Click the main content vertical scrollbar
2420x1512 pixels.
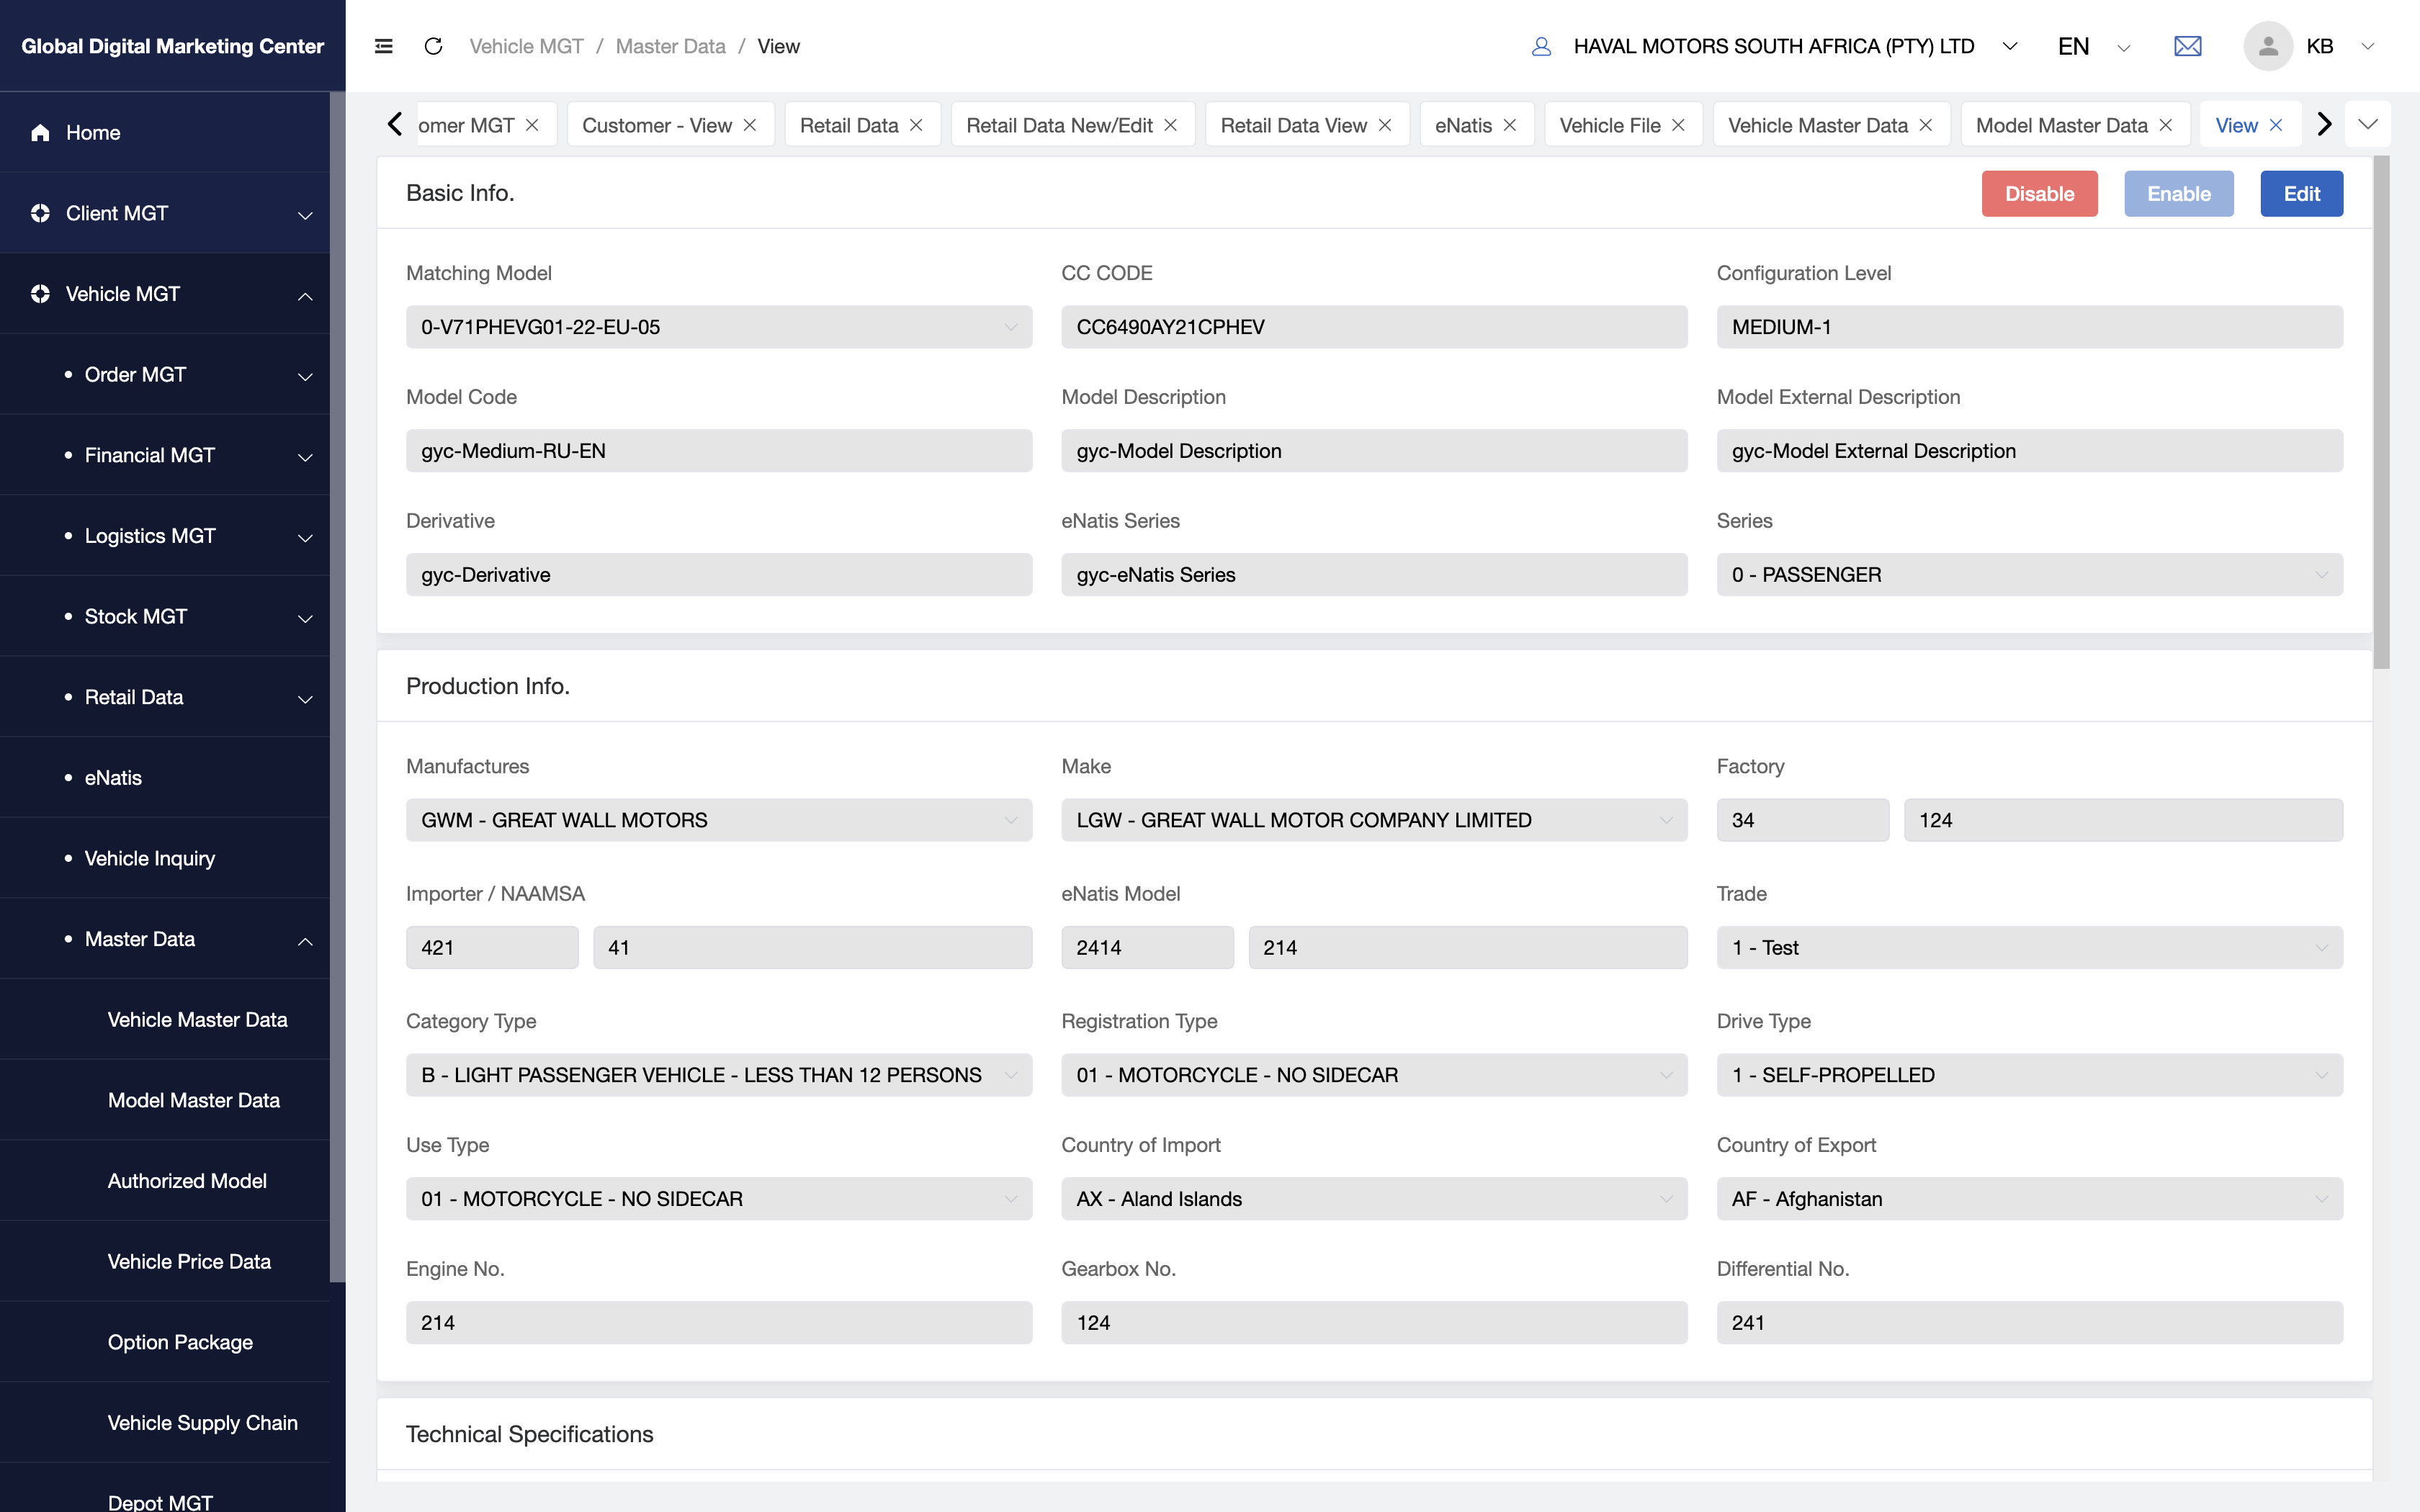click(2382, 412)
